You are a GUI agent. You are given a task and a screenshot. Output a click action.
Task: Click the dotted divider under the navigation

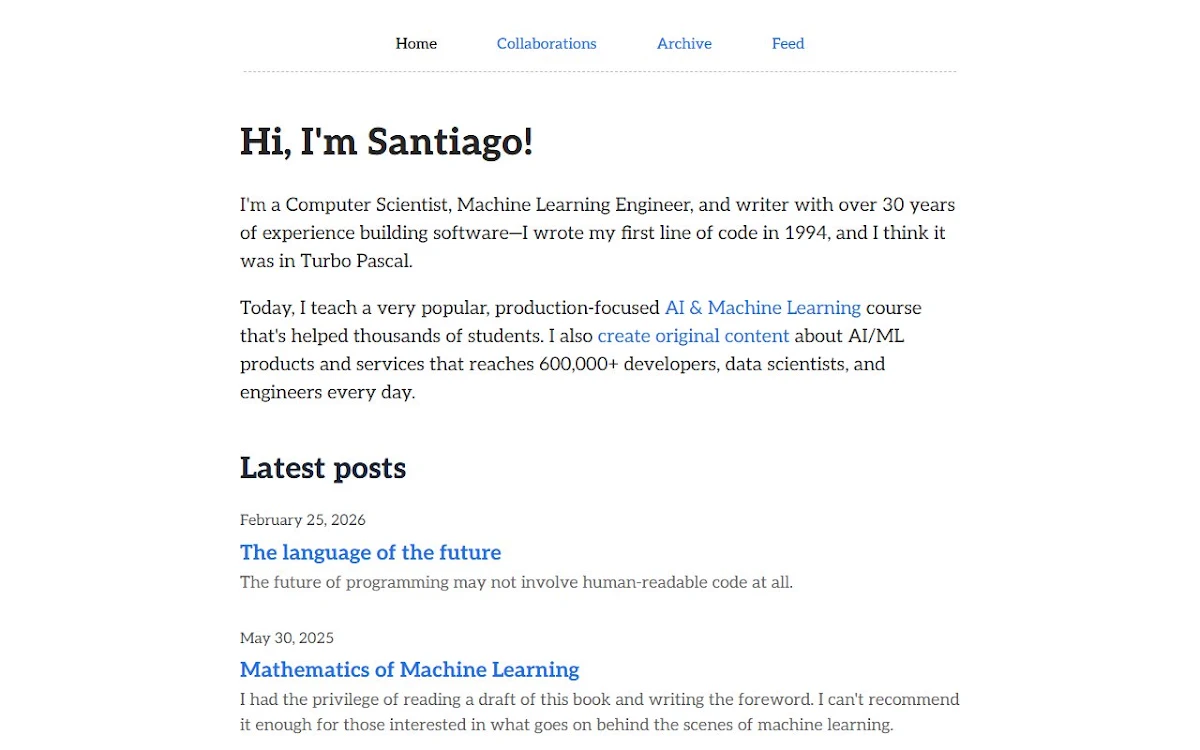point(600,72)
